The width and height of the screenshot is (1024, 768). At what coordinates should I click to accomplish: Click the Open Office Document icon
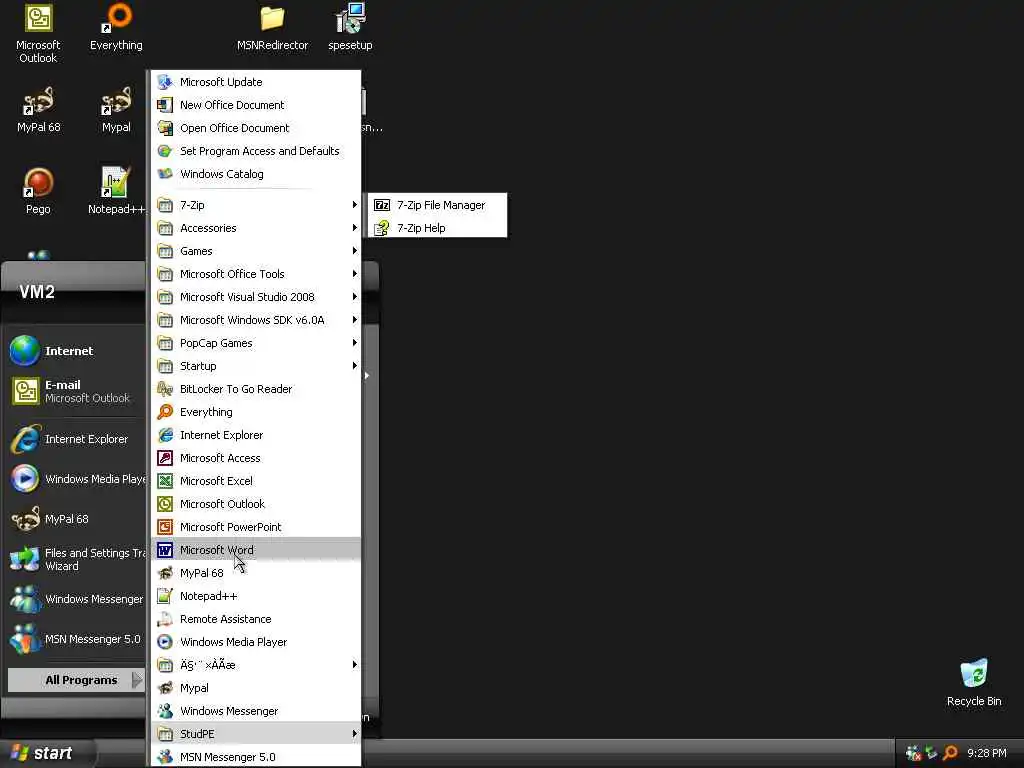165,128
